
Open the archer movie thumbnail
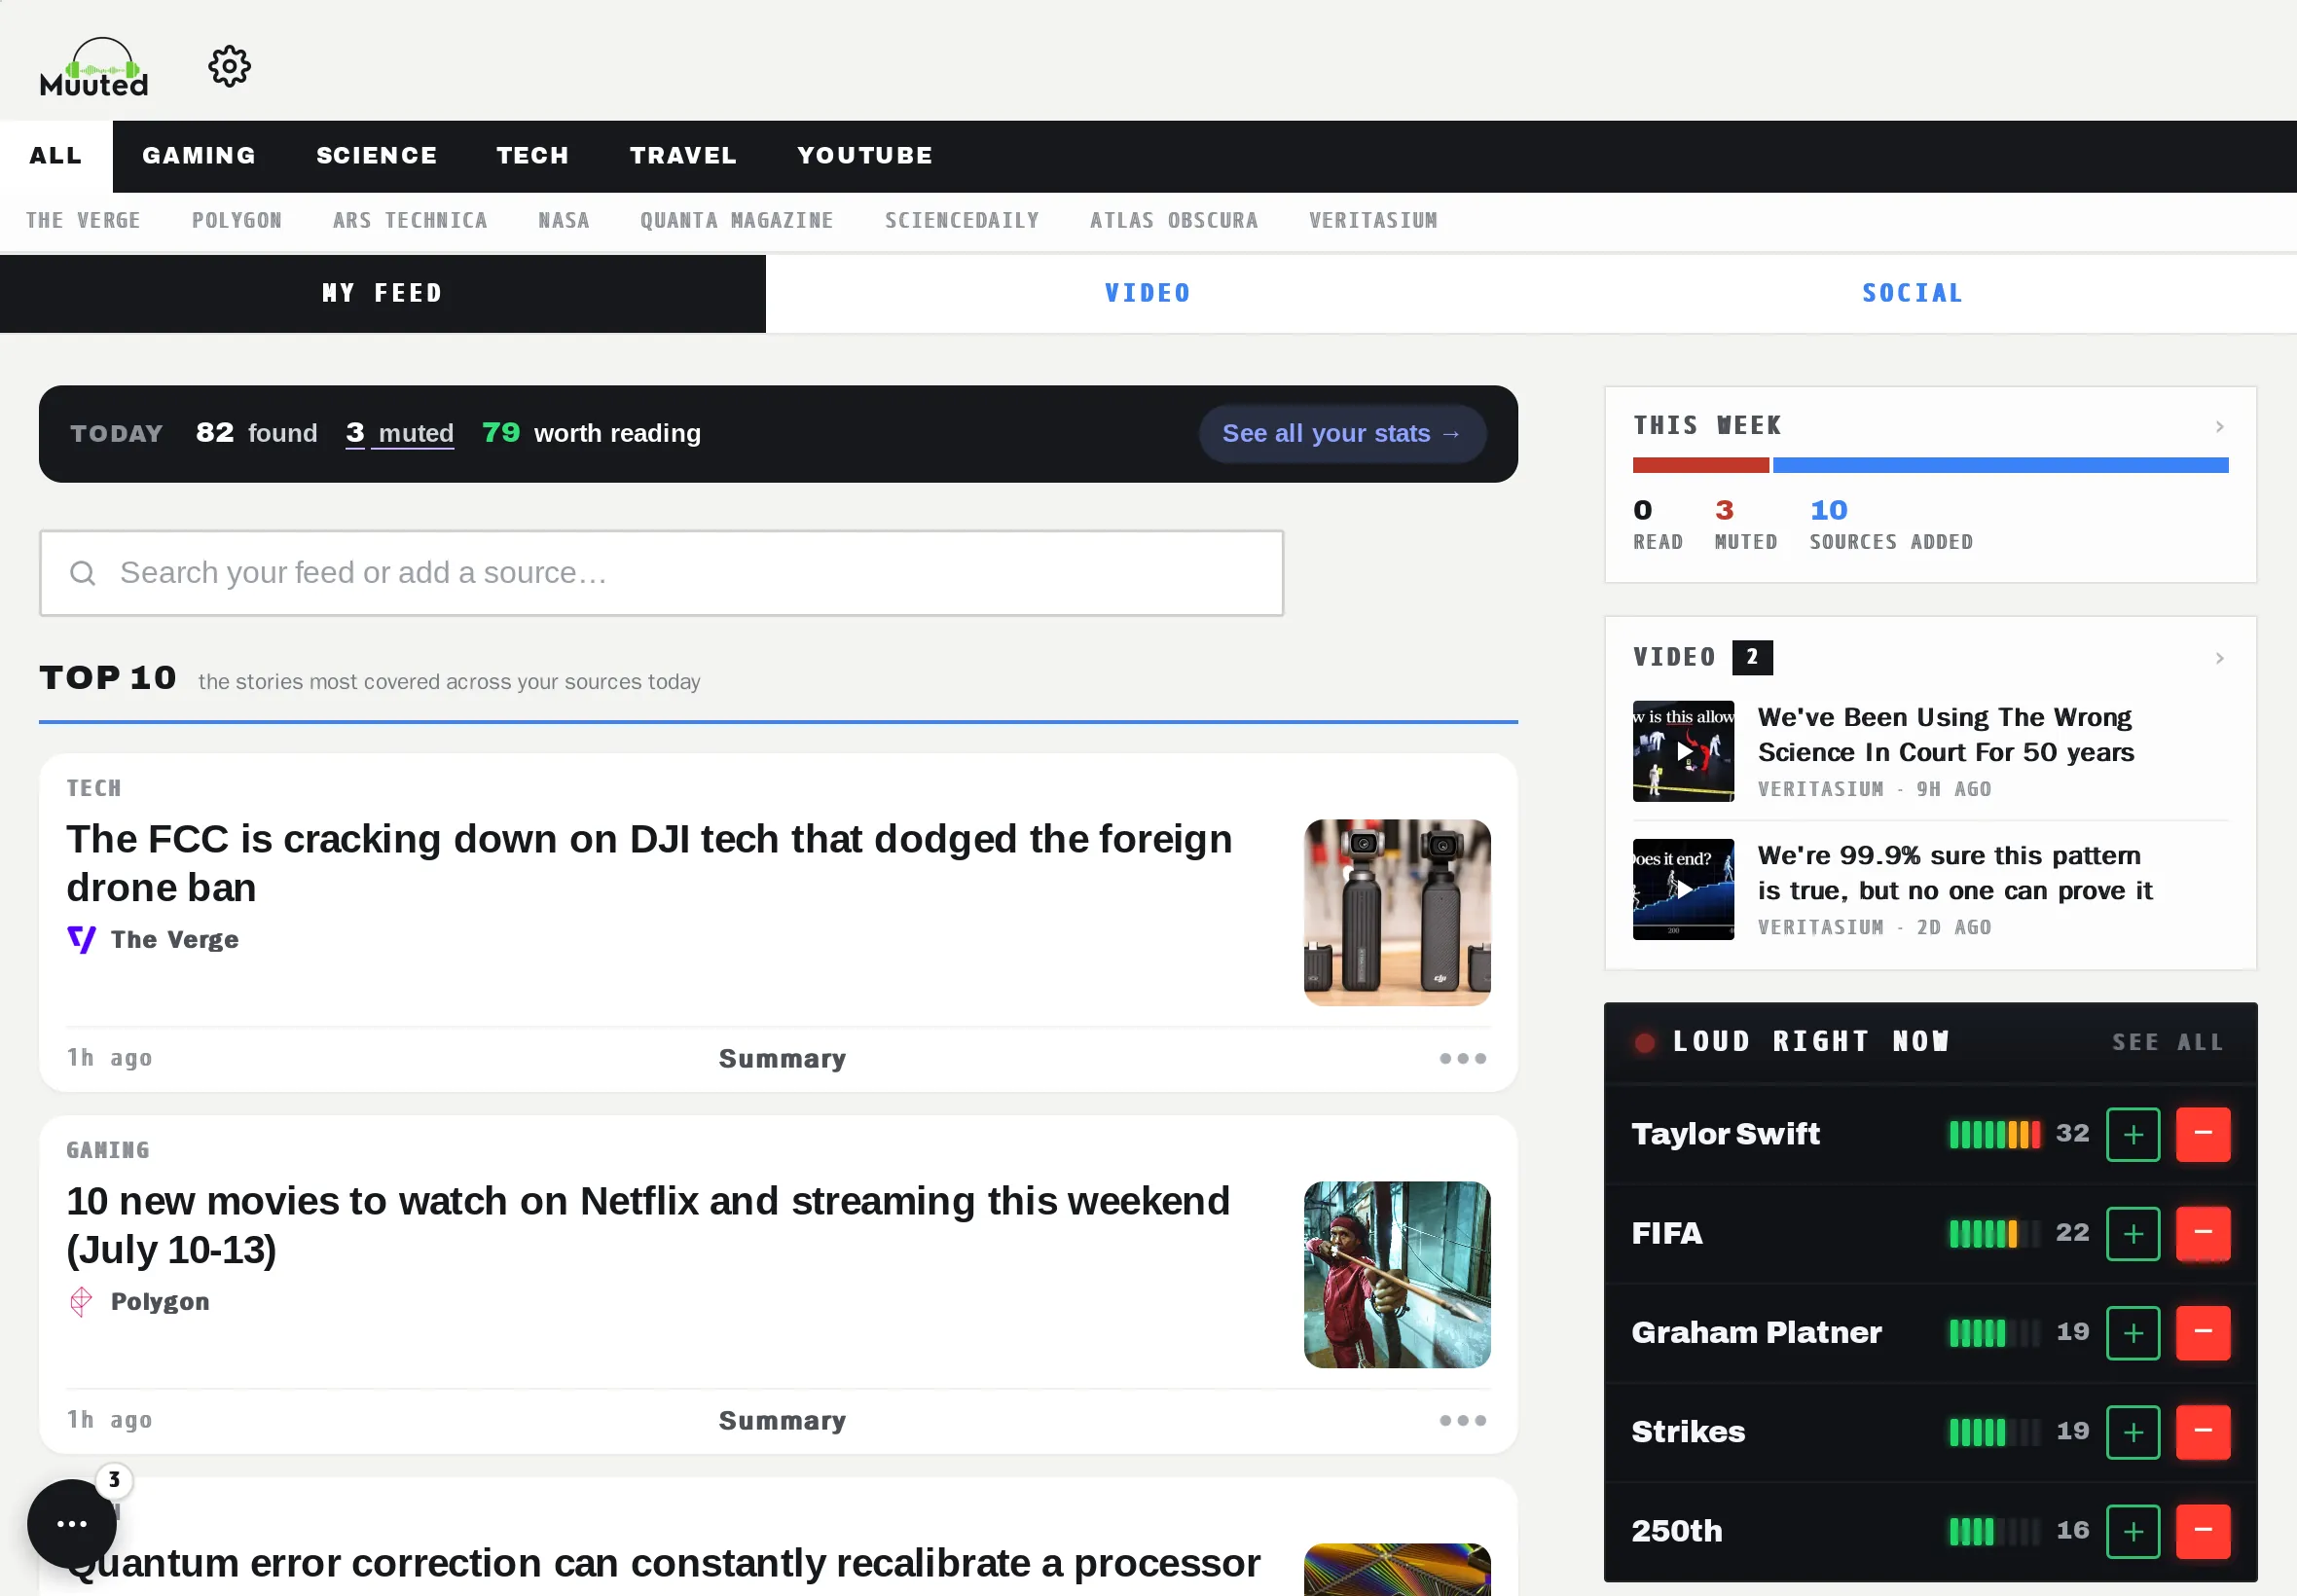(x=1397, y=1274)
